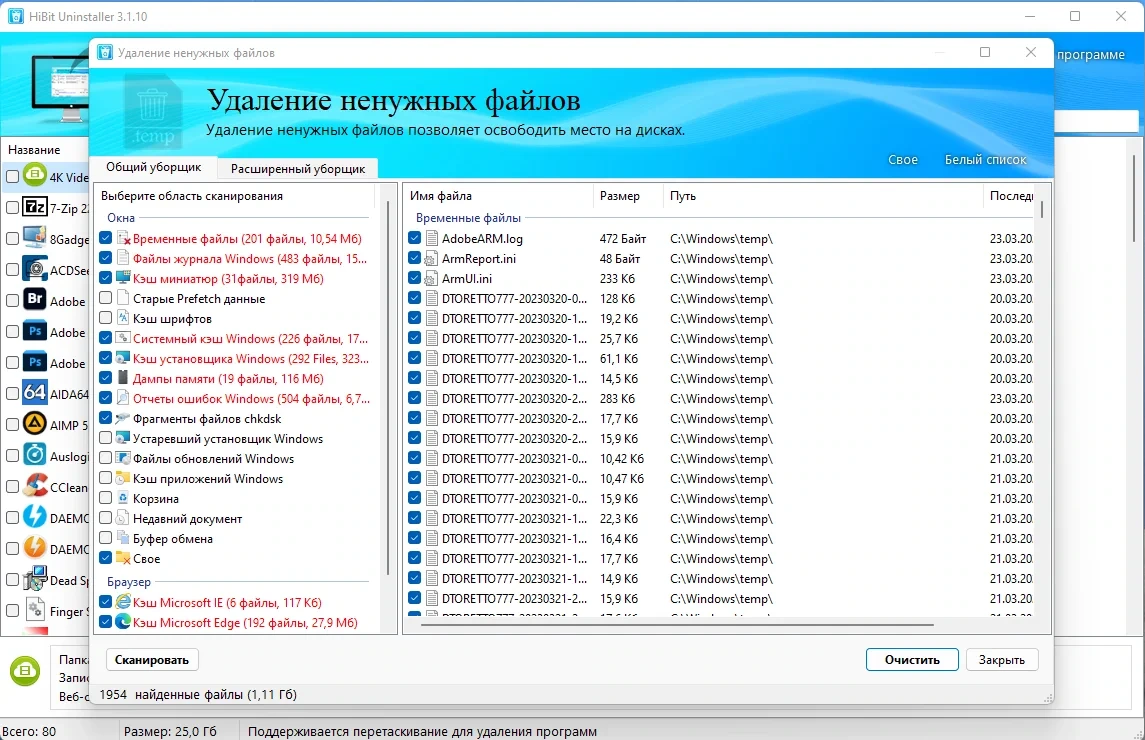Enable Кэш шрифтов checkbox
This screenshot has width=1145, height=740.
pyautogui.click(x=105, y=318)
